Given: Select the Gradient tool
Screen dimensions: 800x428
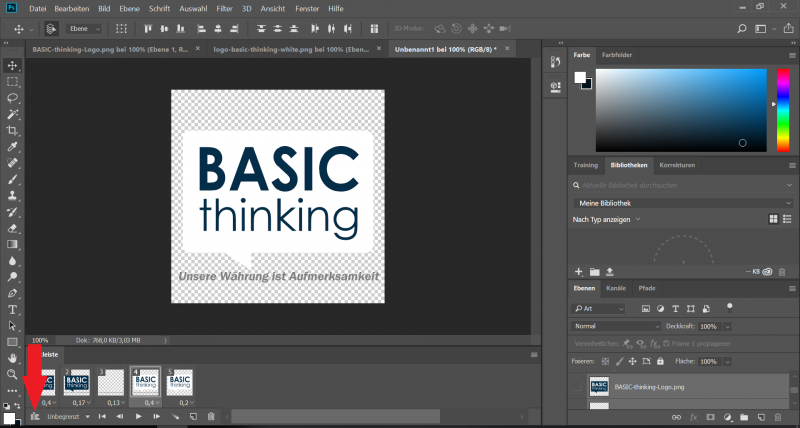Looking at the screenshot, I should pos(13,244).
